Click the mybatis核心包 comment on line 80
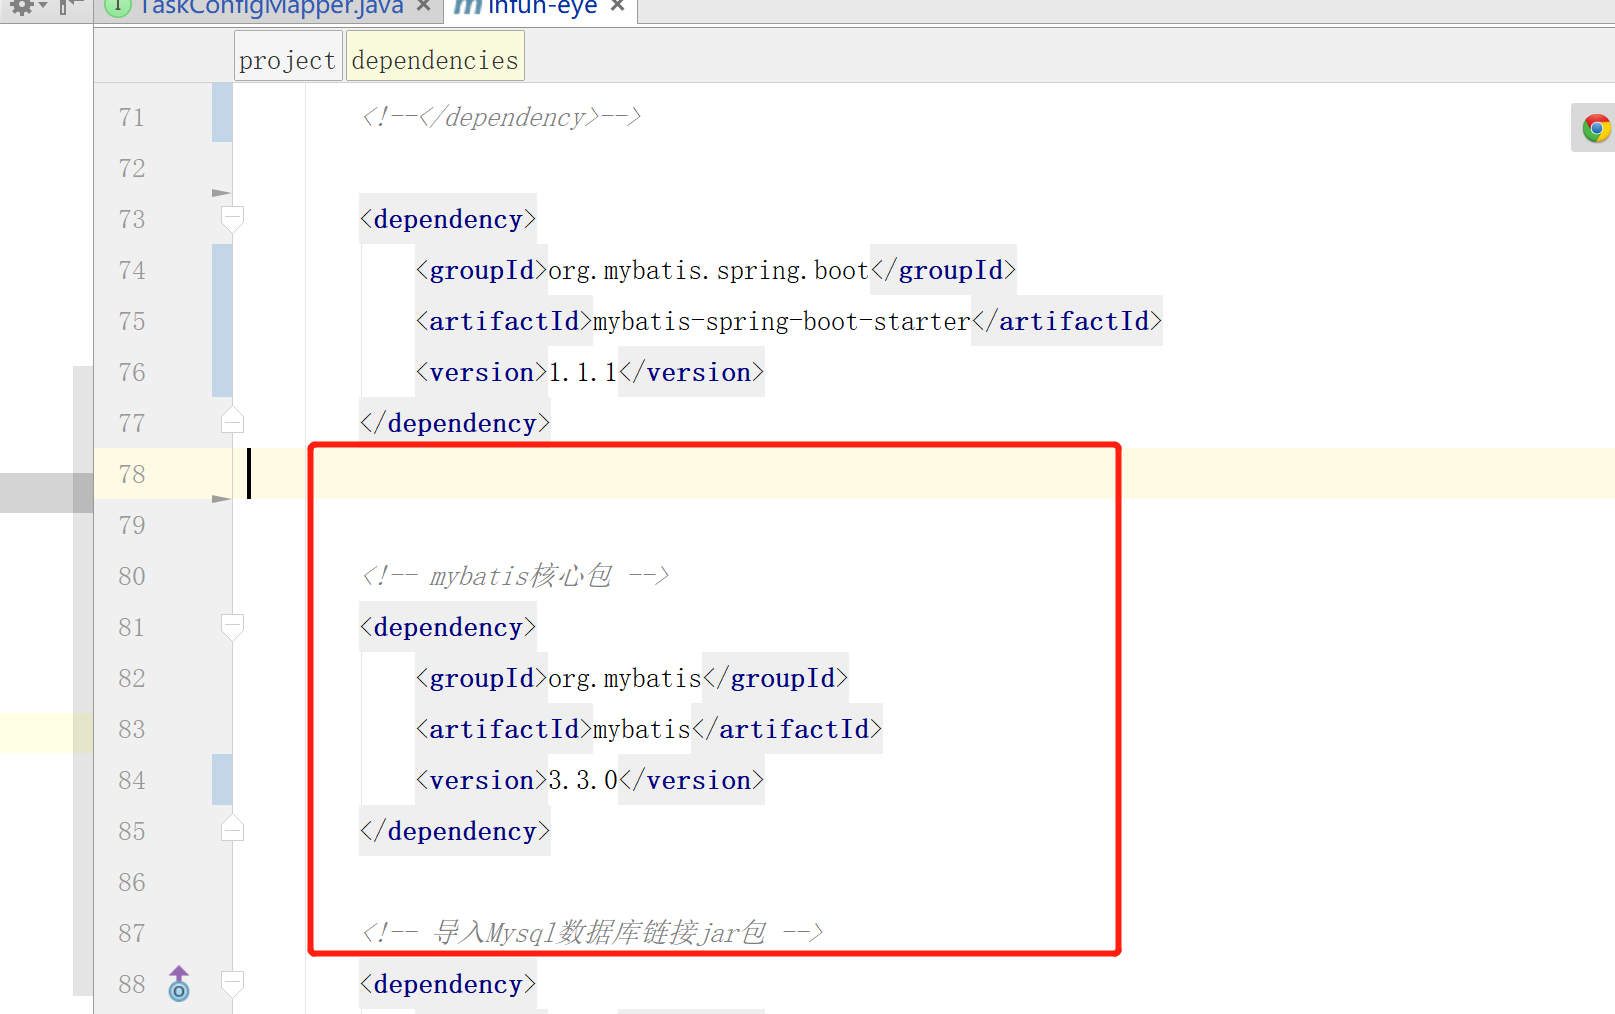The image size is (1615, 1014). click(x=515, y=576)
